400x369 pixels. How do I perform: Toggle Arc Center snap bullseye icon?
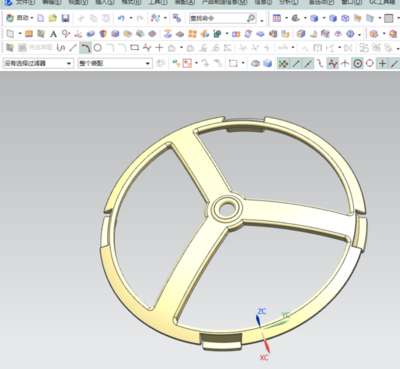tap(358, 63)
